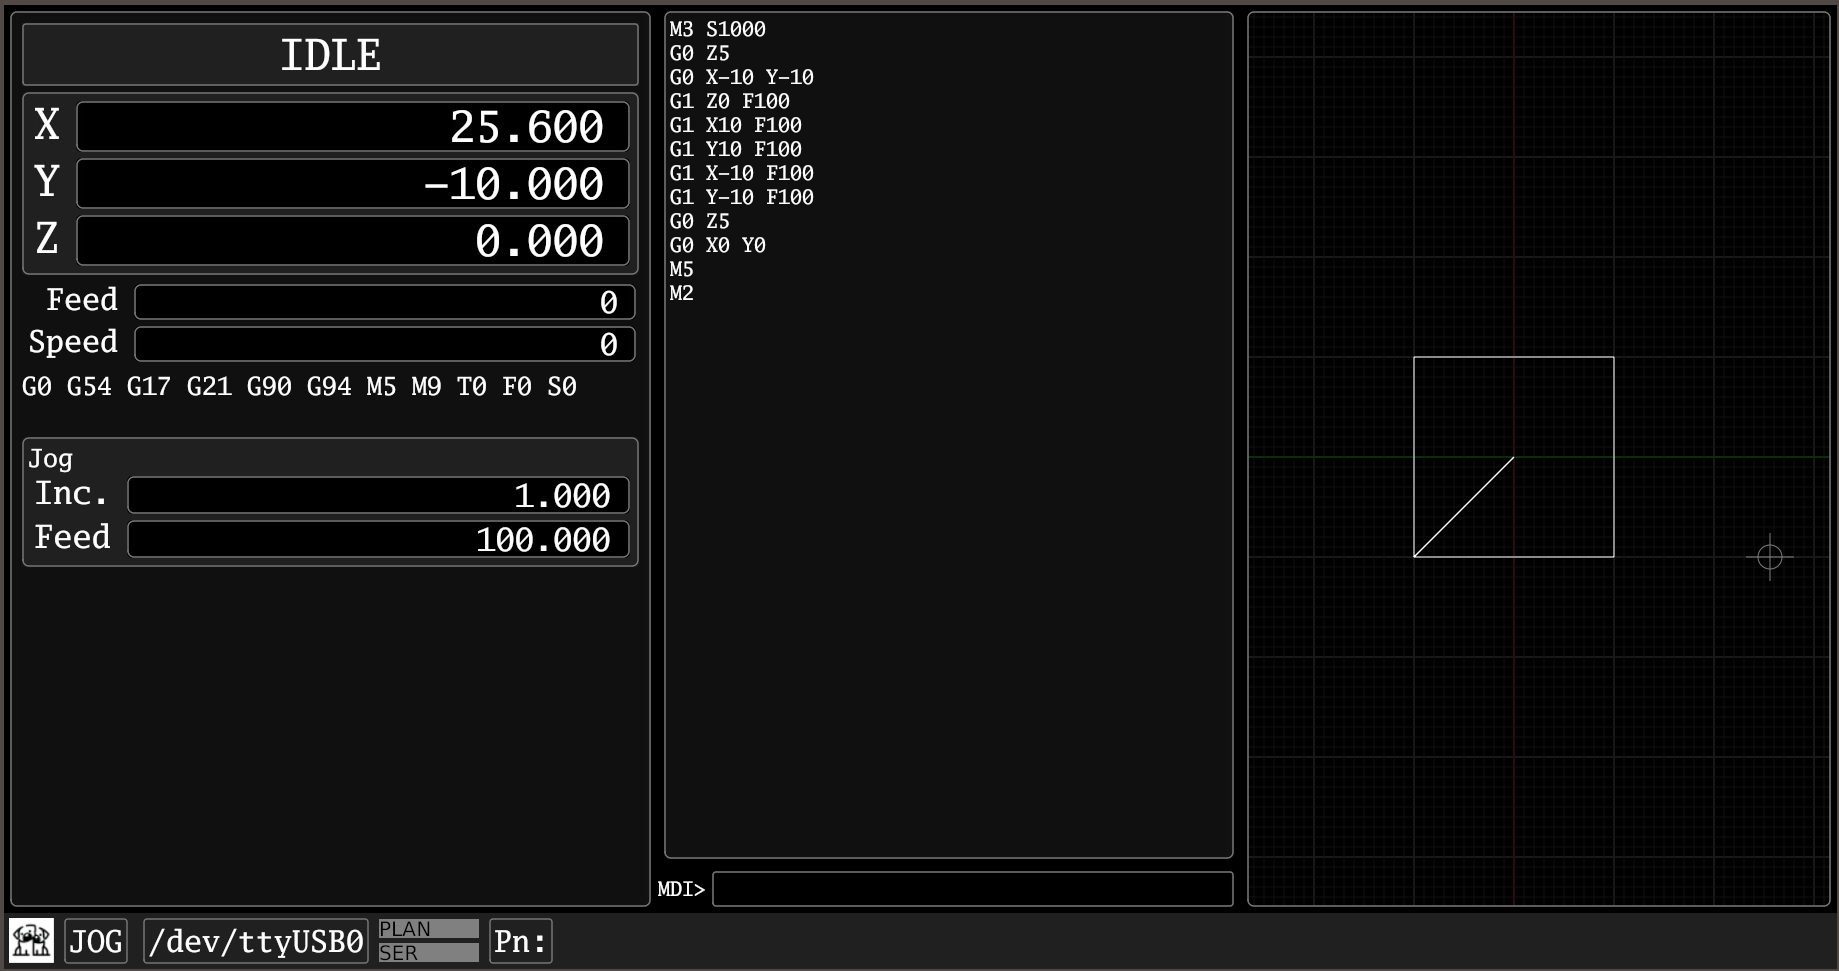
Task: Click the G54 modal state label
Action: click(x=89, y=387)
